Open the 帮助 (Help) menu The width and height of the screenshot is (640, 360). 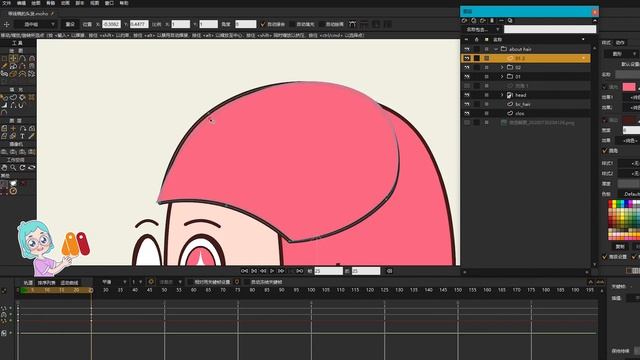tap(124, 3)
